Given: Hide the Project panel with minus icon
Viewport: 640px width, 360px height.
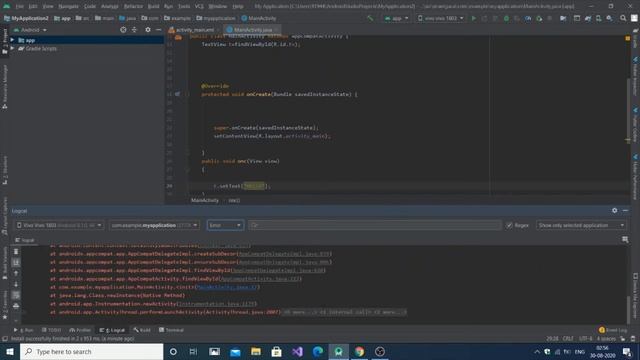Looking at the screenshot, I should (158, 30).
